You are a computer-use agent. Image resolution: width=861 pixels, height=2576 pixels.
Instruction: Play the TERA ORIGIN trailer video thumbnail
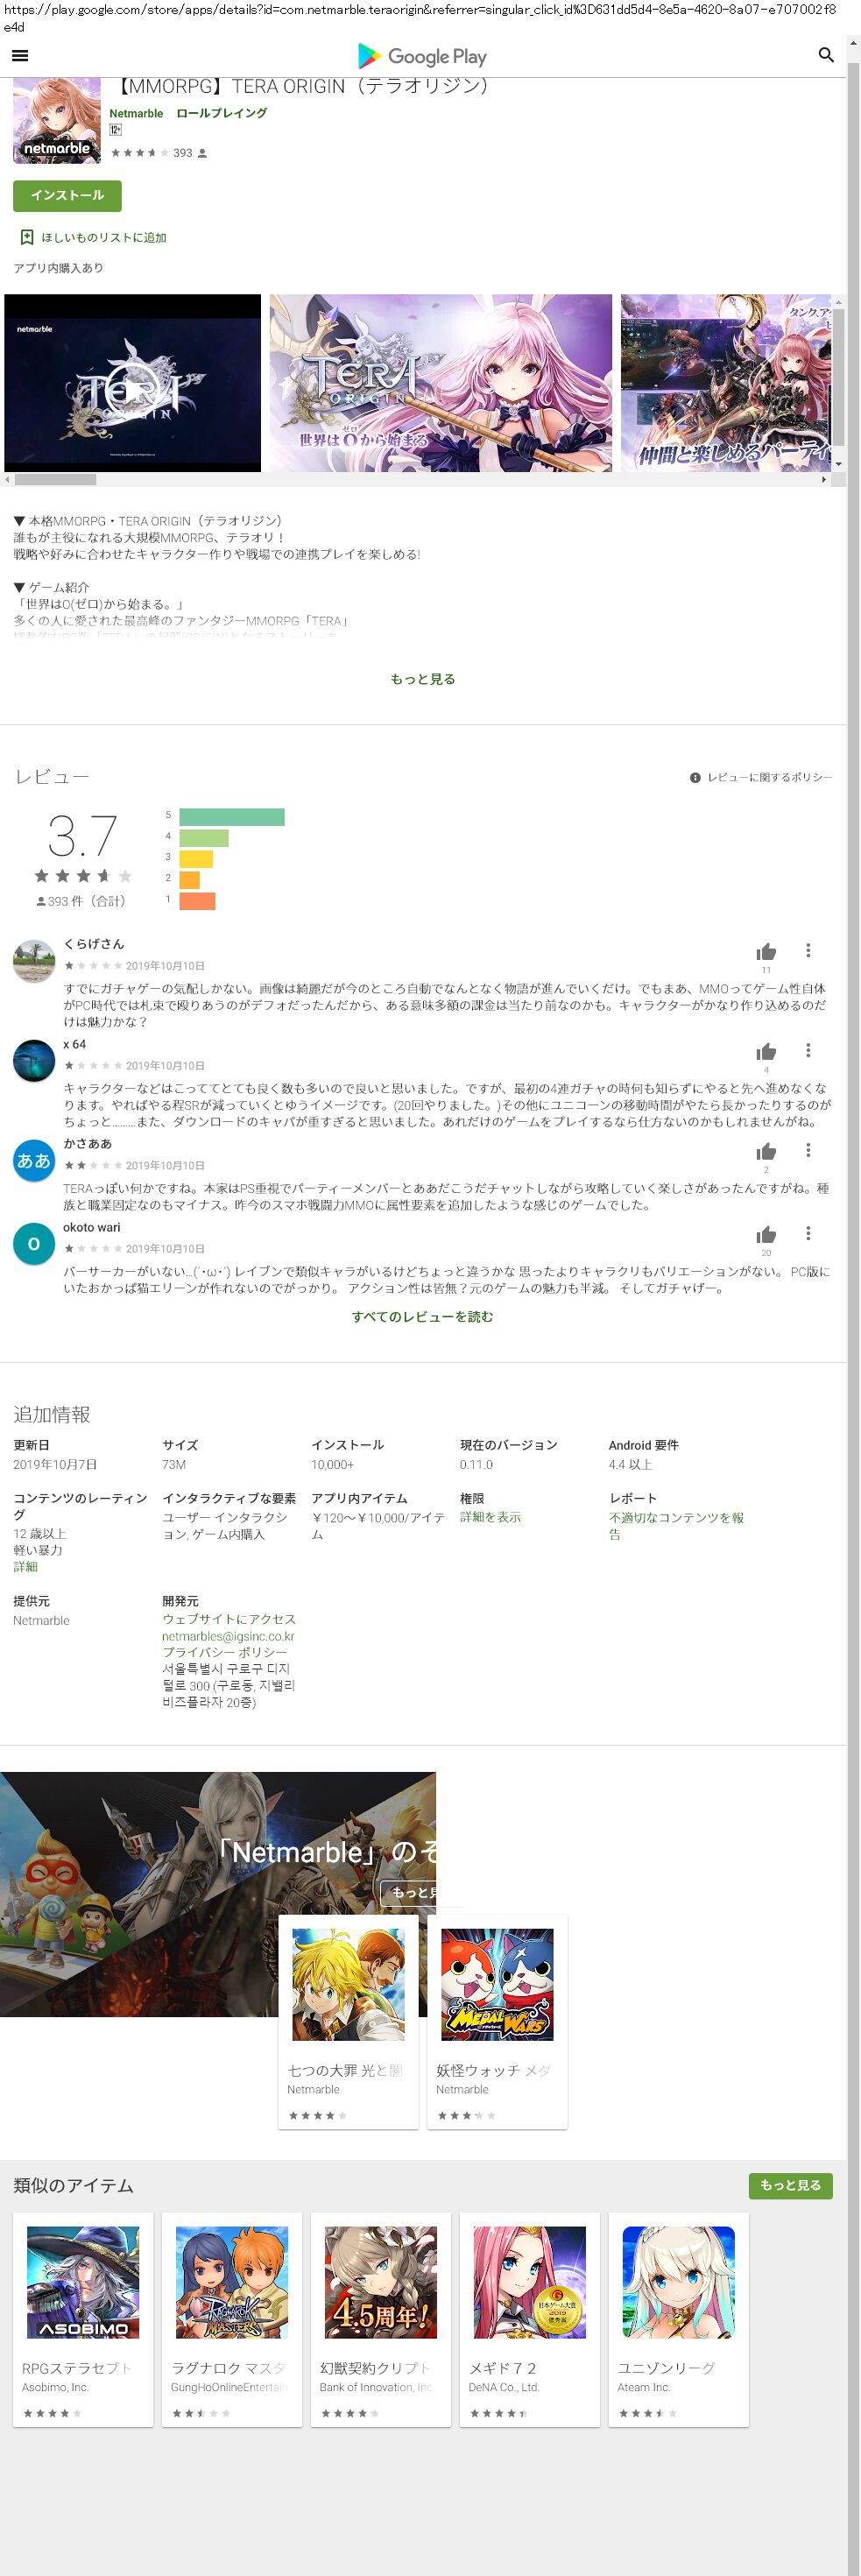point(132,383)
